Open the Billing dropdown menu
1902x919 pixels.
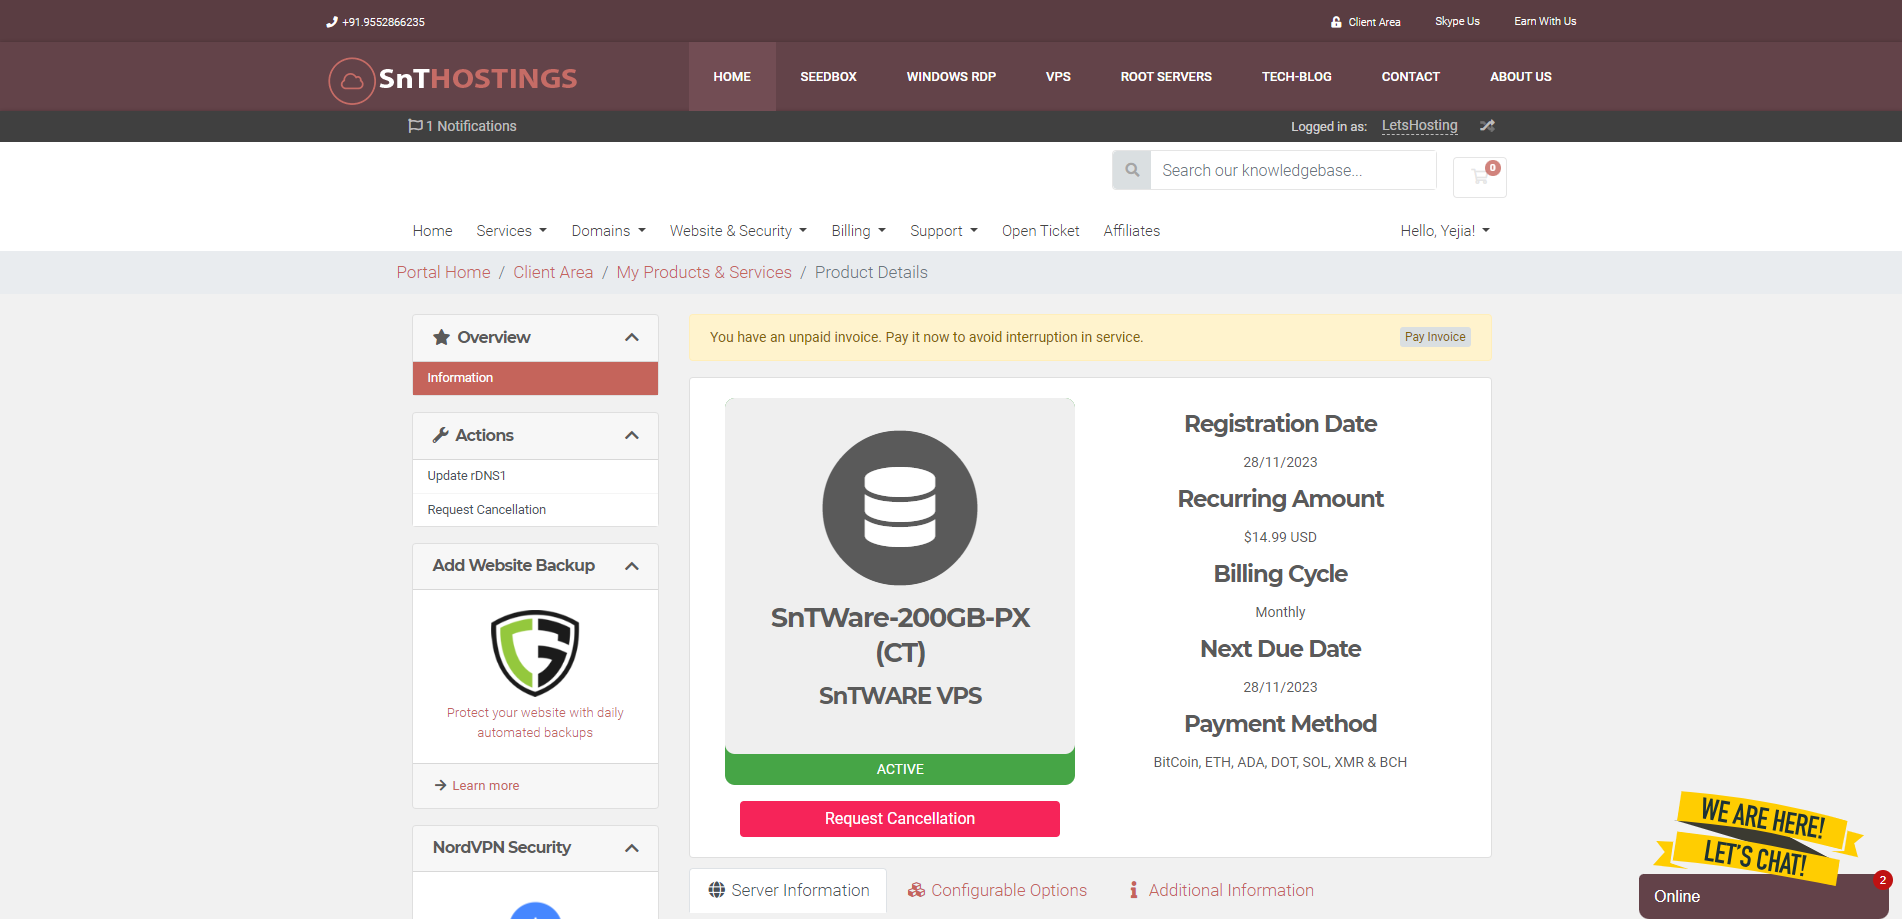[858, 231]
